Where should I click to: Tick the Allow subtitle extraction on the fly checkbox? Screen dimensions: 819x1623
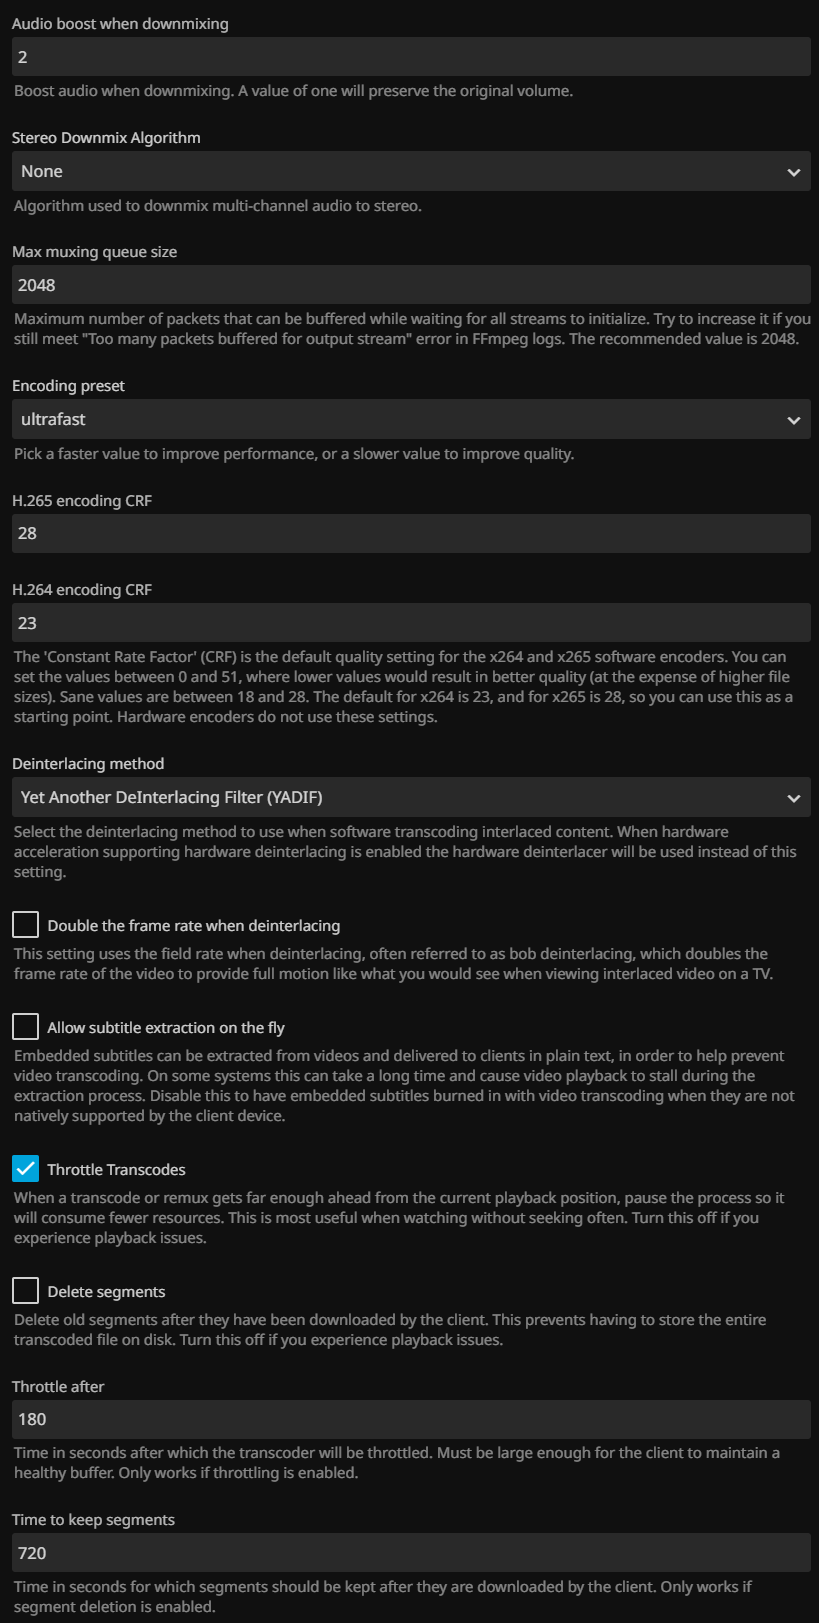pos(26,1026)
